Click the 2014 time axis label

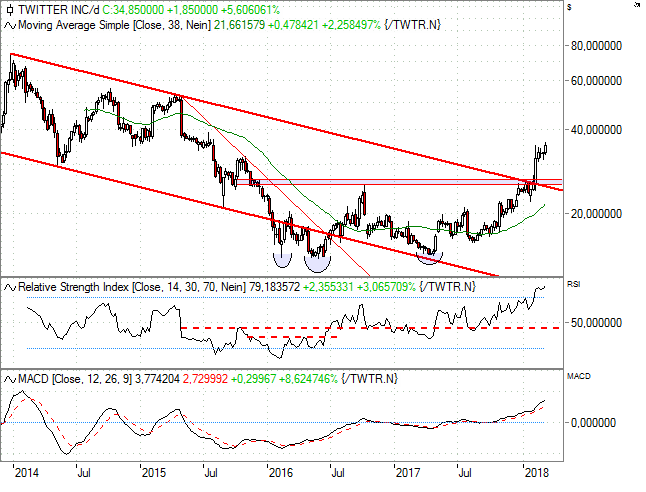pyautogui.click(x=27, y=473)
